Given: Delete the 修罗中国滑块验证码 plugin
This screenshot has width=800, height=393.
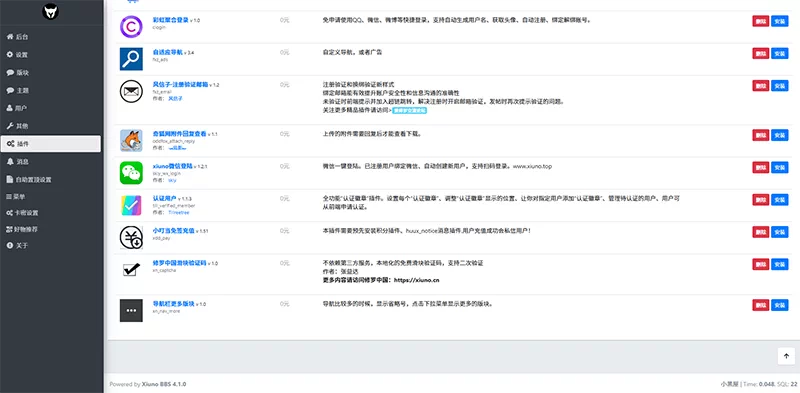Looking at the screenshot, I should coord(760,264).
